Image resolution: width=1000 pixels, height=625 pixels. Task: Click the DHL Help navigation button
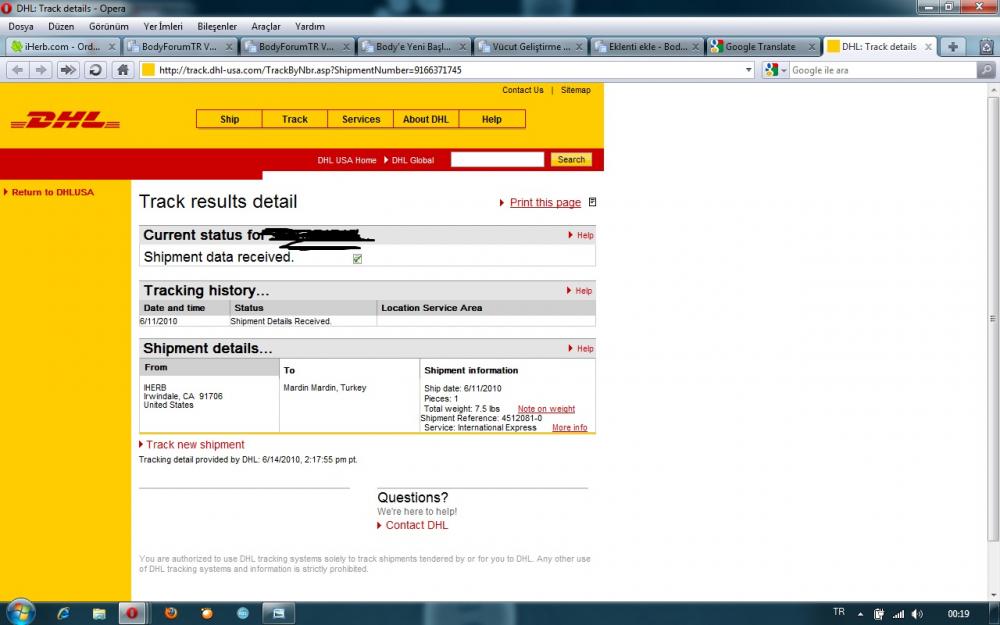pyautogui.click(x=492, y=119)
